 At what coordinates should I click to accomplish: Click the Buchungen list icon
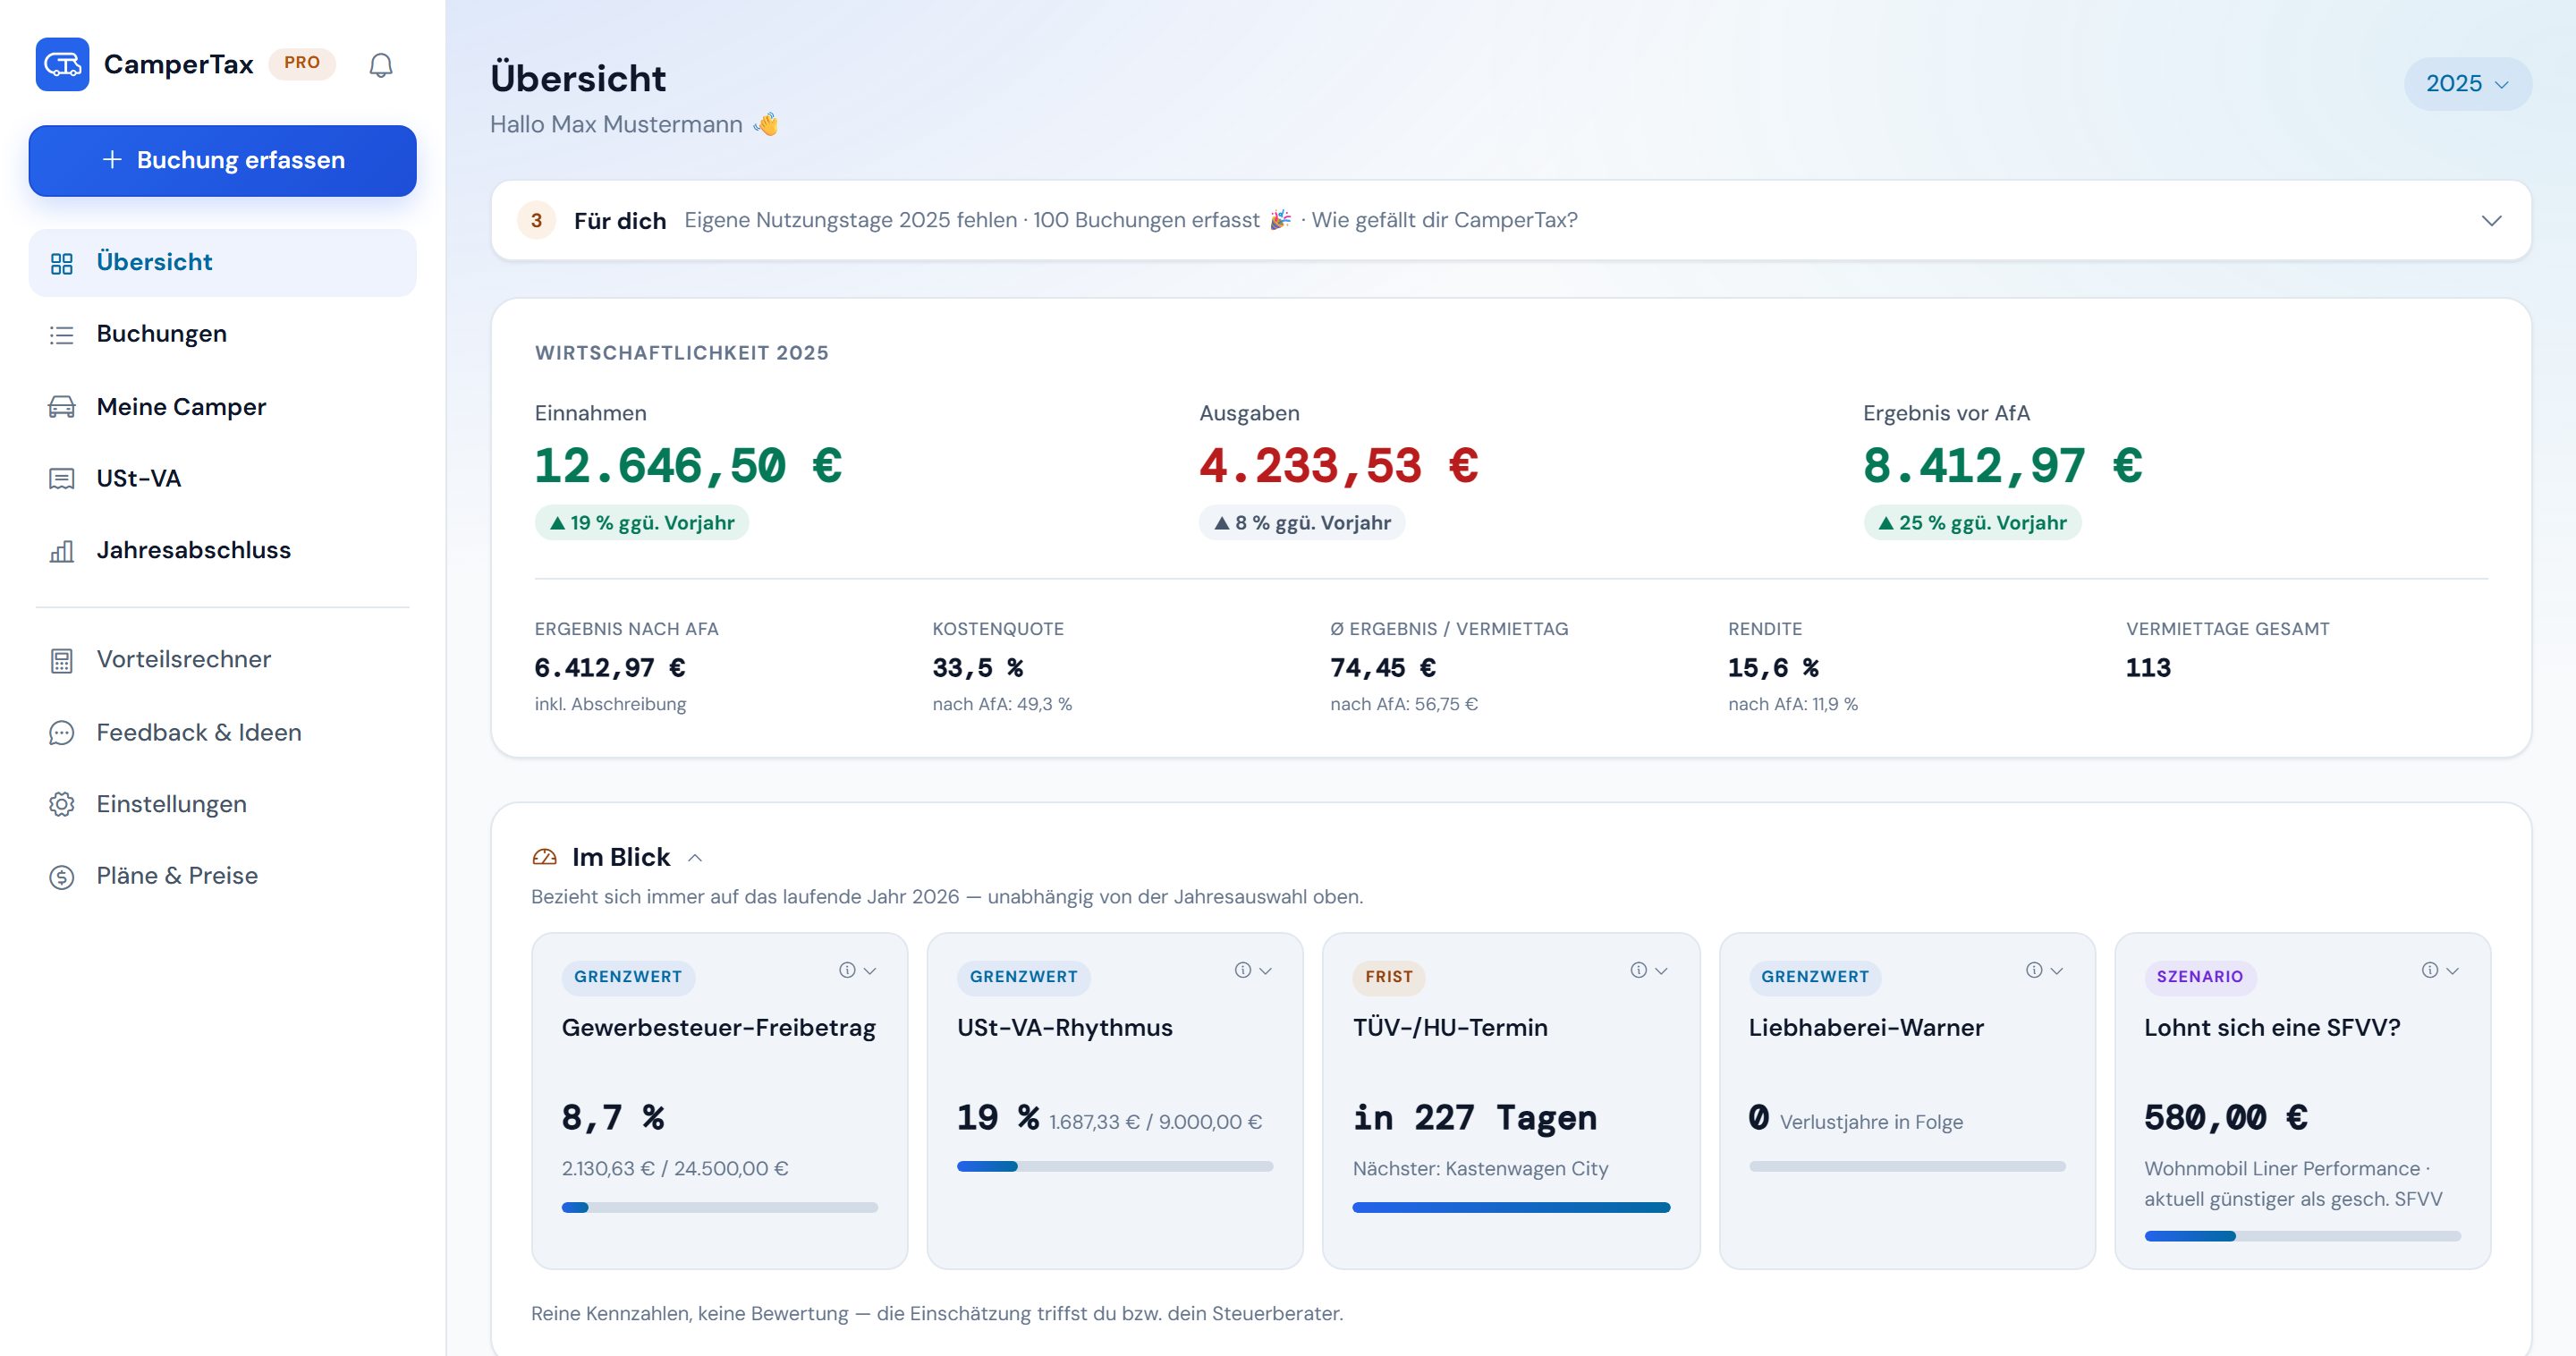pos(62,335)
